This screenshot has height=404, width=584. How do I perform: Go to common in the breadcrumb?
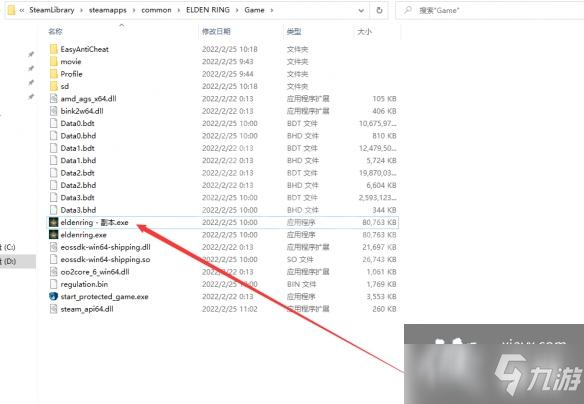(x=156, y=10)
